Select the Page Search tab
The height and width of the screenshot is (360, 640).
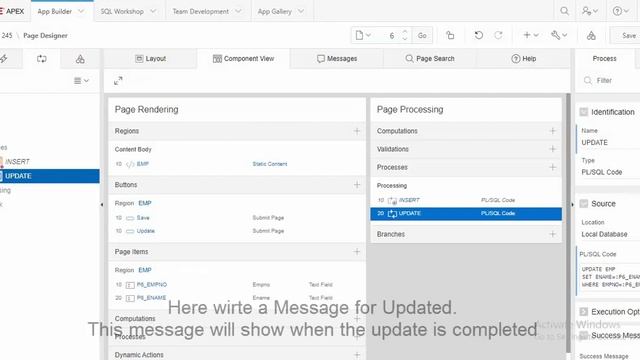pos(430,59)
